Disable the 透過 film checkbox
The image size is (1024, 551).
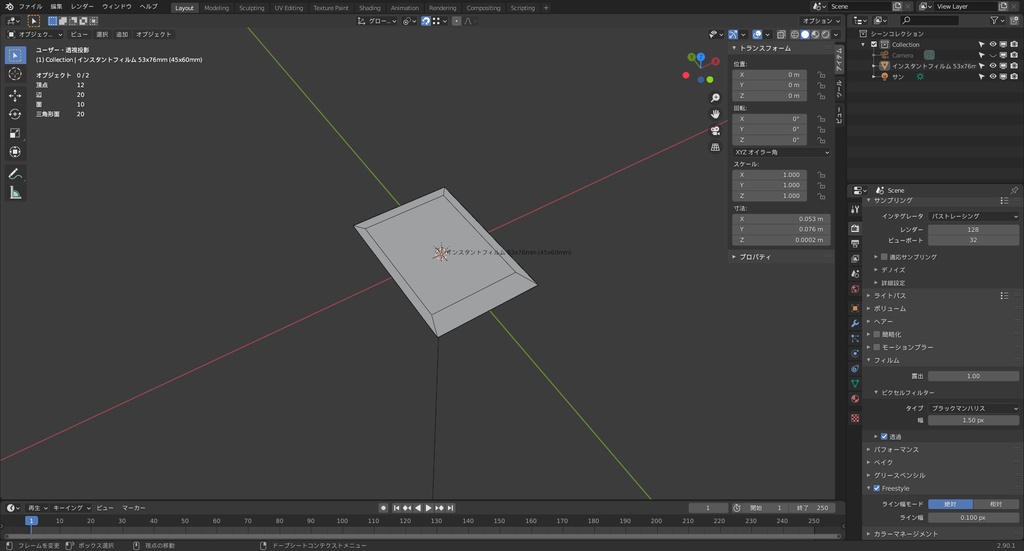click(x=884, y=436)
